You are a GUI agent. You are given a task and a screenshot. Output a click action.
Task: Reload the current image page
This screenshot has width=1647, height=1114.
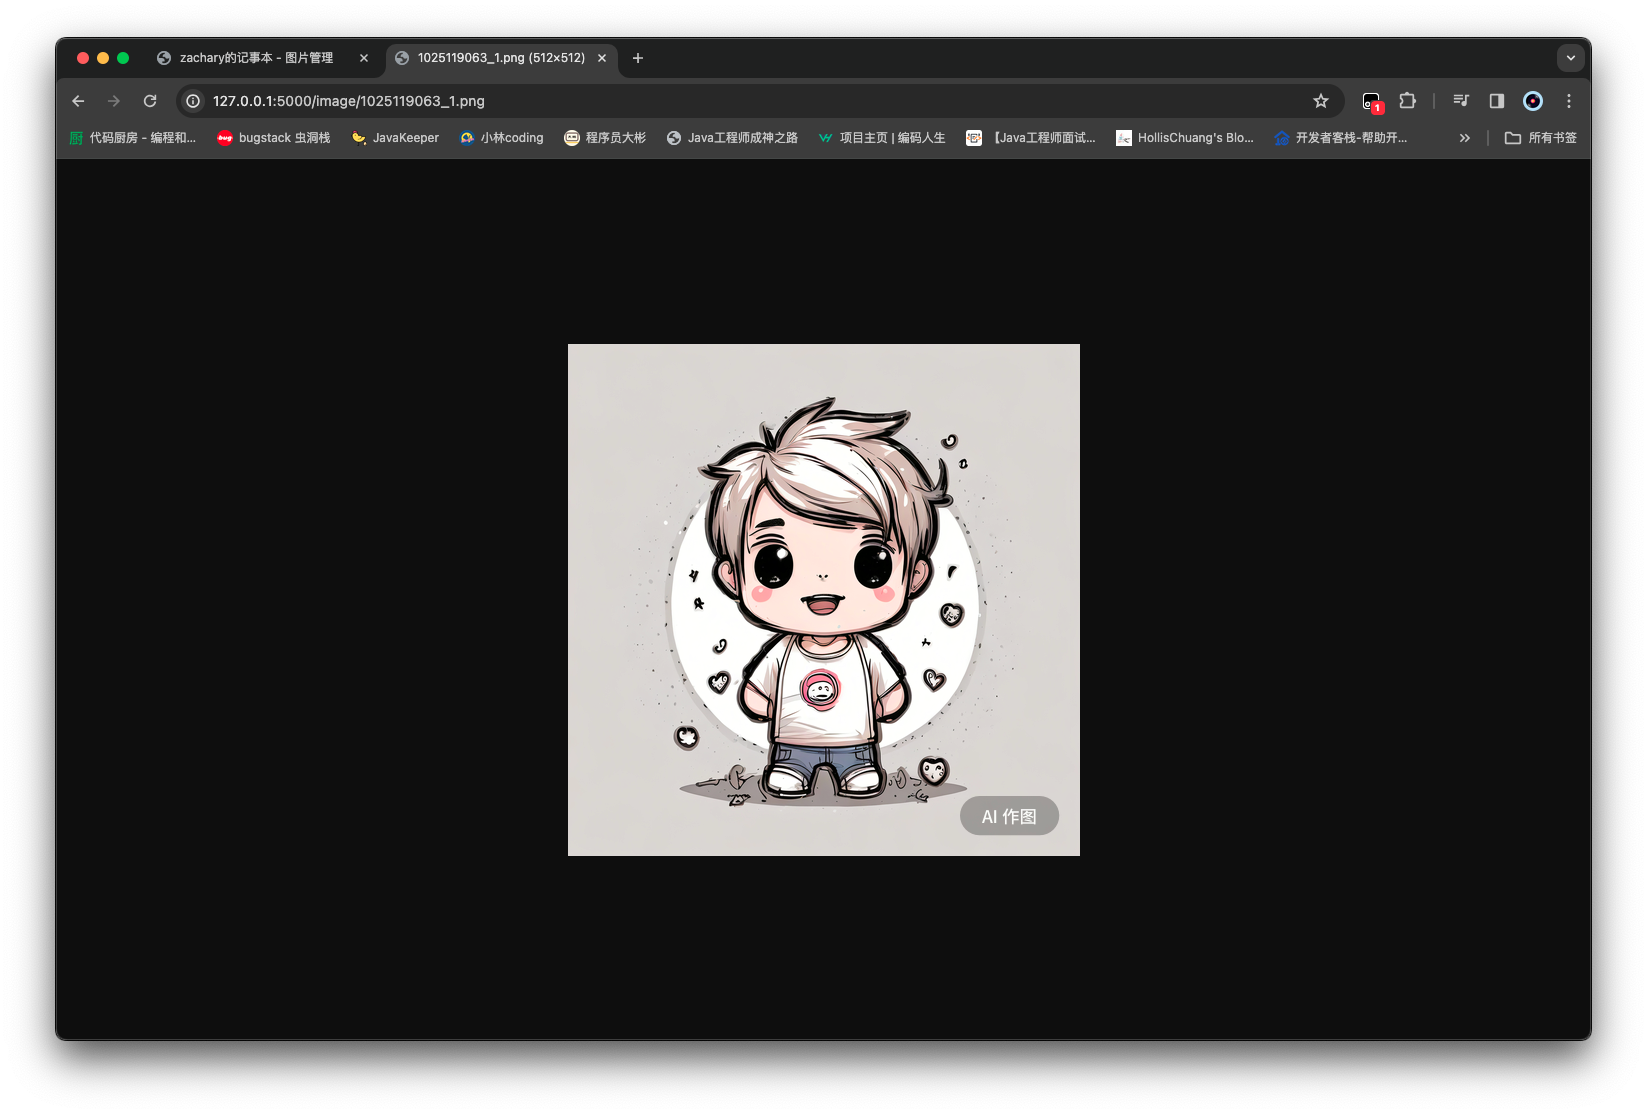pyautogui.click(x=150, y=101)
